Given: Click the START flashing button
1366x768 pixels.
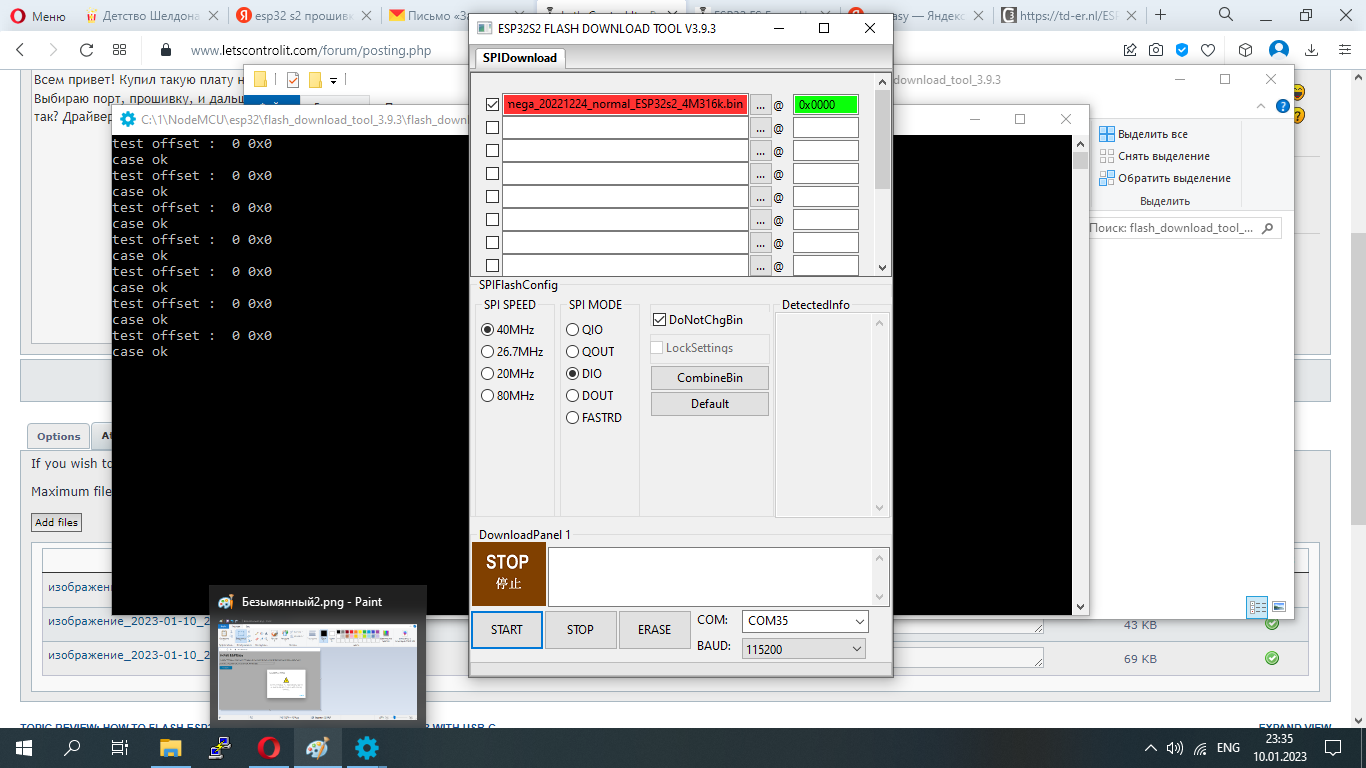Looking at the screenshot, I should point(507,630).
